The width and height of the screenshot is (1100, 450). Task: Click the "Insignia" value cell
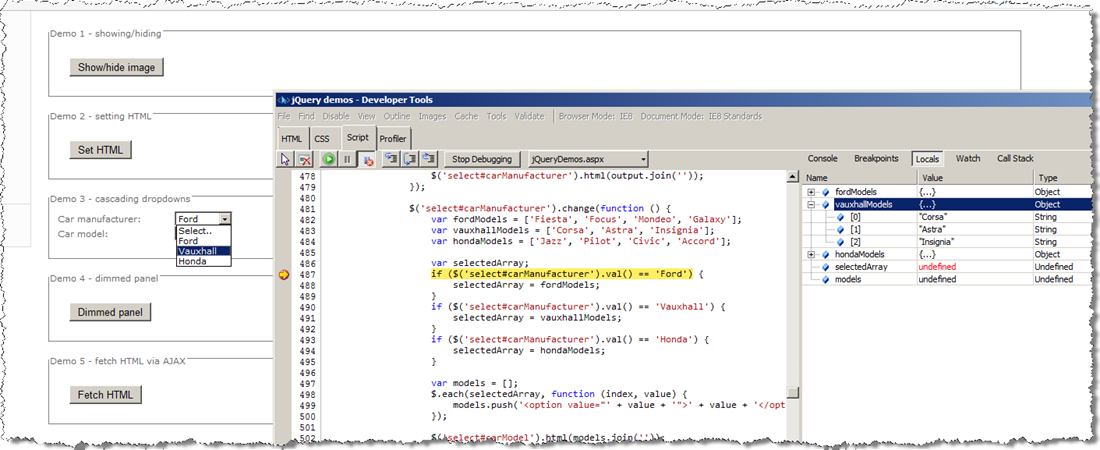click(974, 242)
